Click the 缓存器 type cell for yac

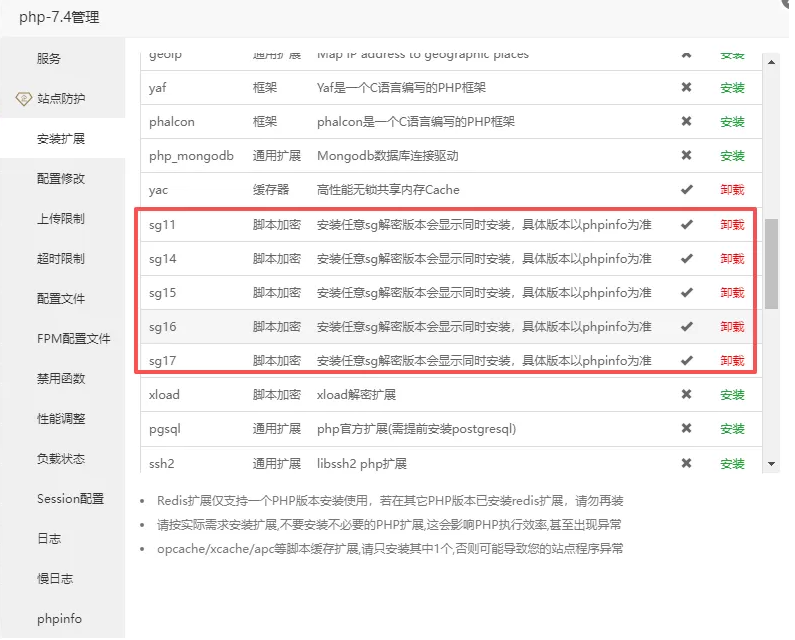[x=271, y=190]
